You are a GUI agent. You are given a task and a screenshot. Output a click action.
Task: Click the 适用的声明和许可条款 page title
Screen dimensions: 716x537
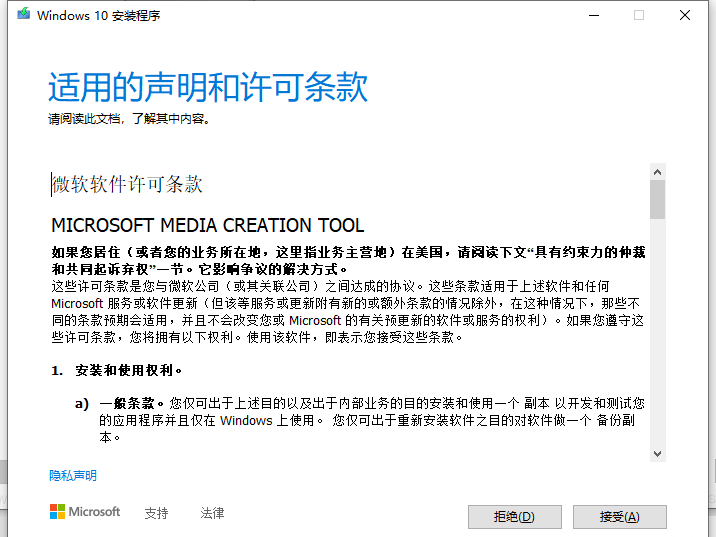click(208, 88)
